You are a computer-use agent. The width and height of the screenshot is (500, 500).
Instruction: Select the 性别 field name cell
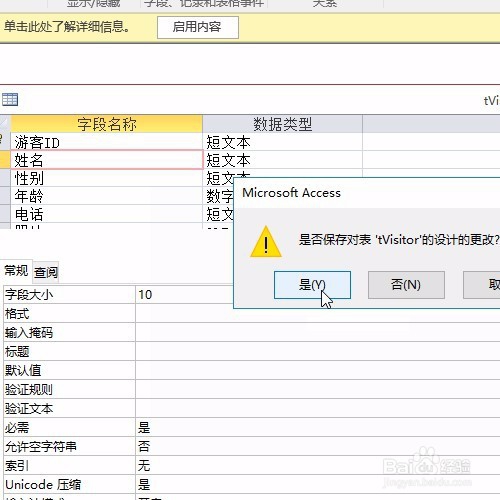tap(107, 178)
